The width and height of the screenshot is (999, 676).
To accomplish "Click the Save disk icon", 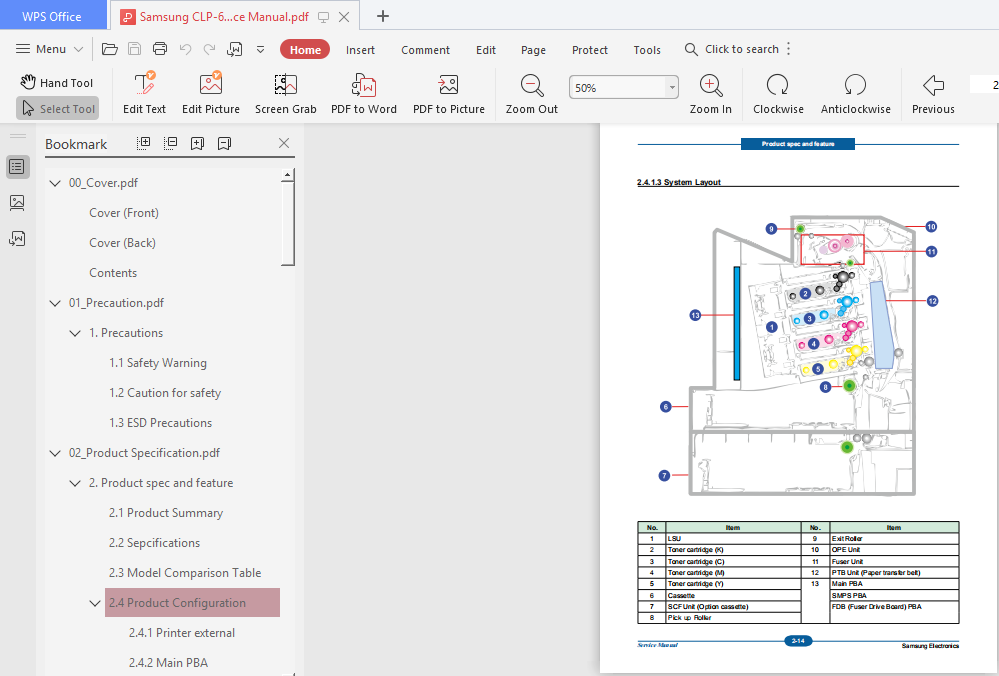I will point(134,49).
